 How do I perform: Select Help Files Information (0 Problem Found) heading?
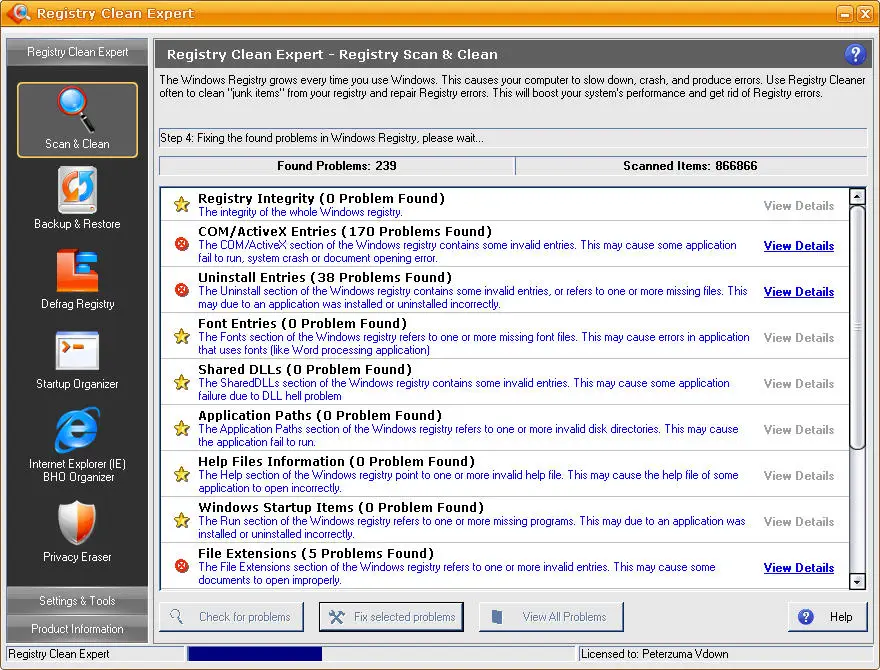(x=336, y=461)
